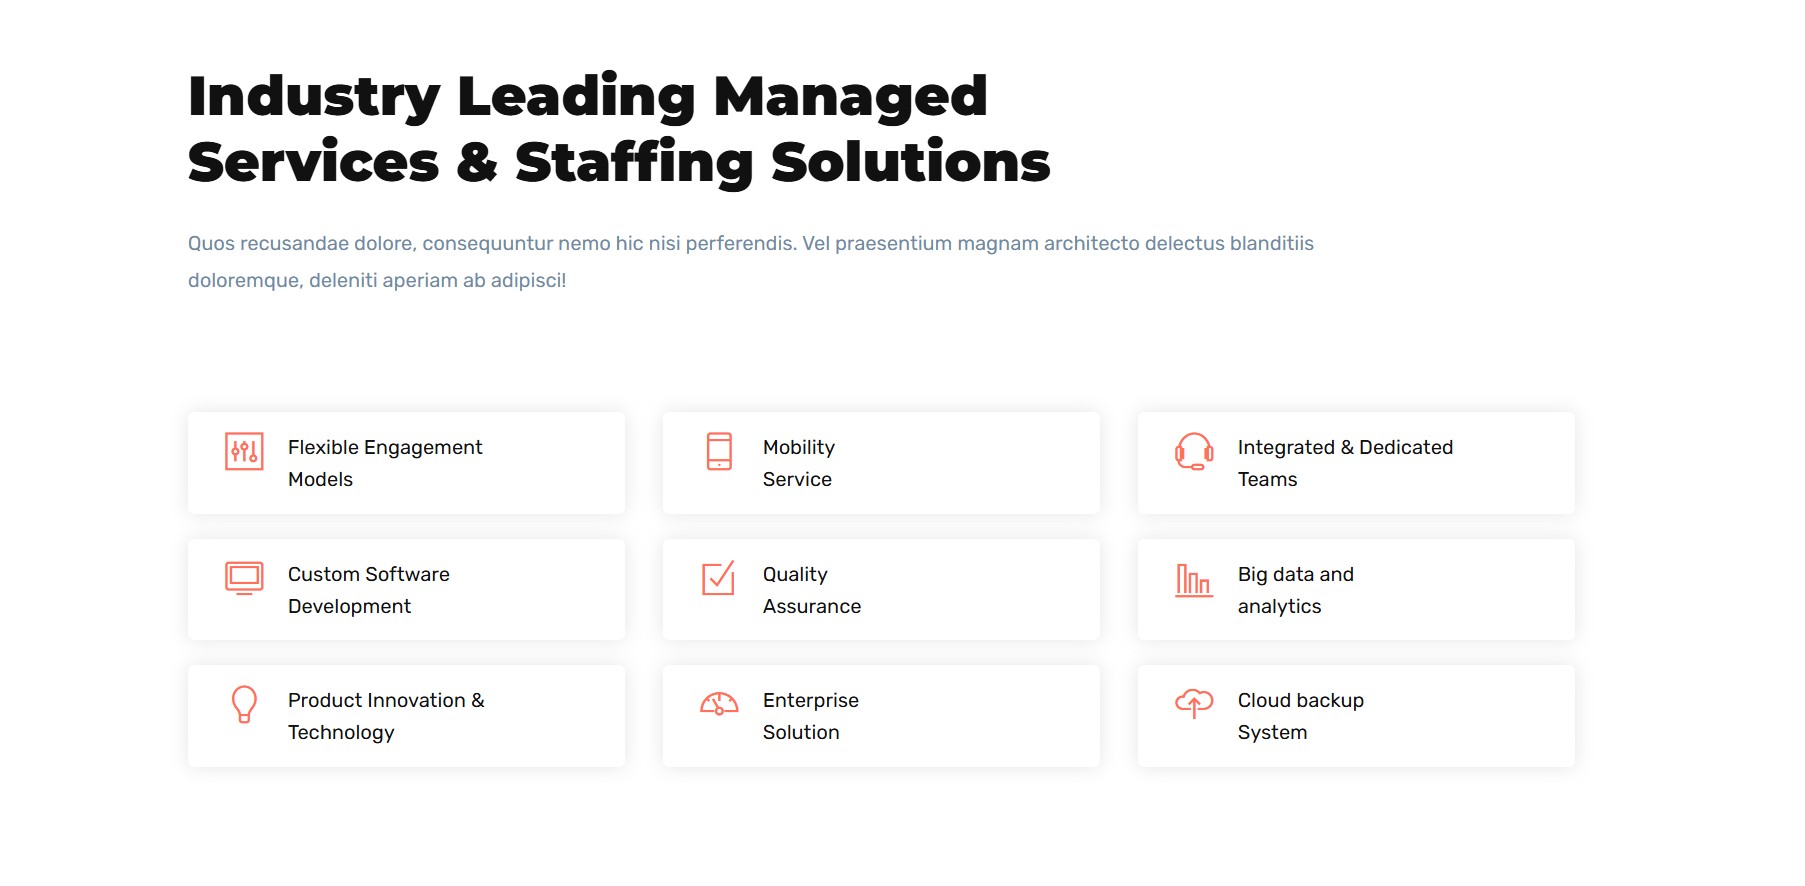
Task: Click the bar chart icon for Big data
Action: pyautogui.click(x=1194, y=580)
